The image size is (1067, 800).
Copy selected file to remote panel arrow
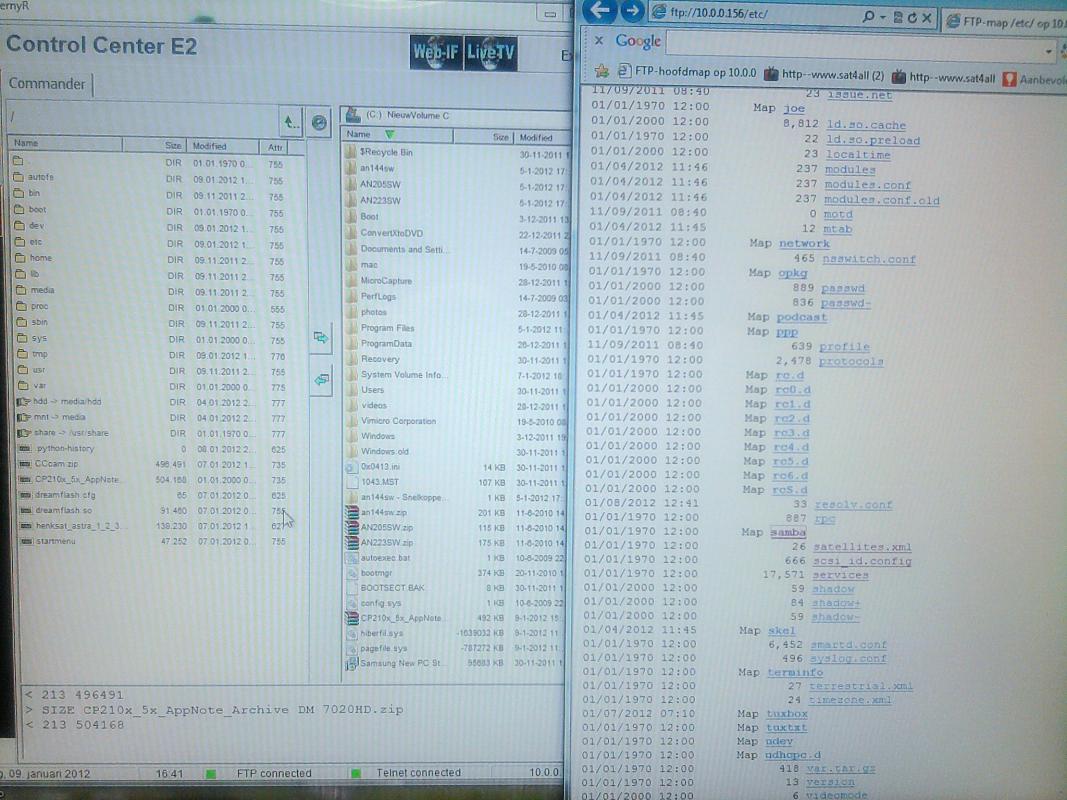pos(321,379)
